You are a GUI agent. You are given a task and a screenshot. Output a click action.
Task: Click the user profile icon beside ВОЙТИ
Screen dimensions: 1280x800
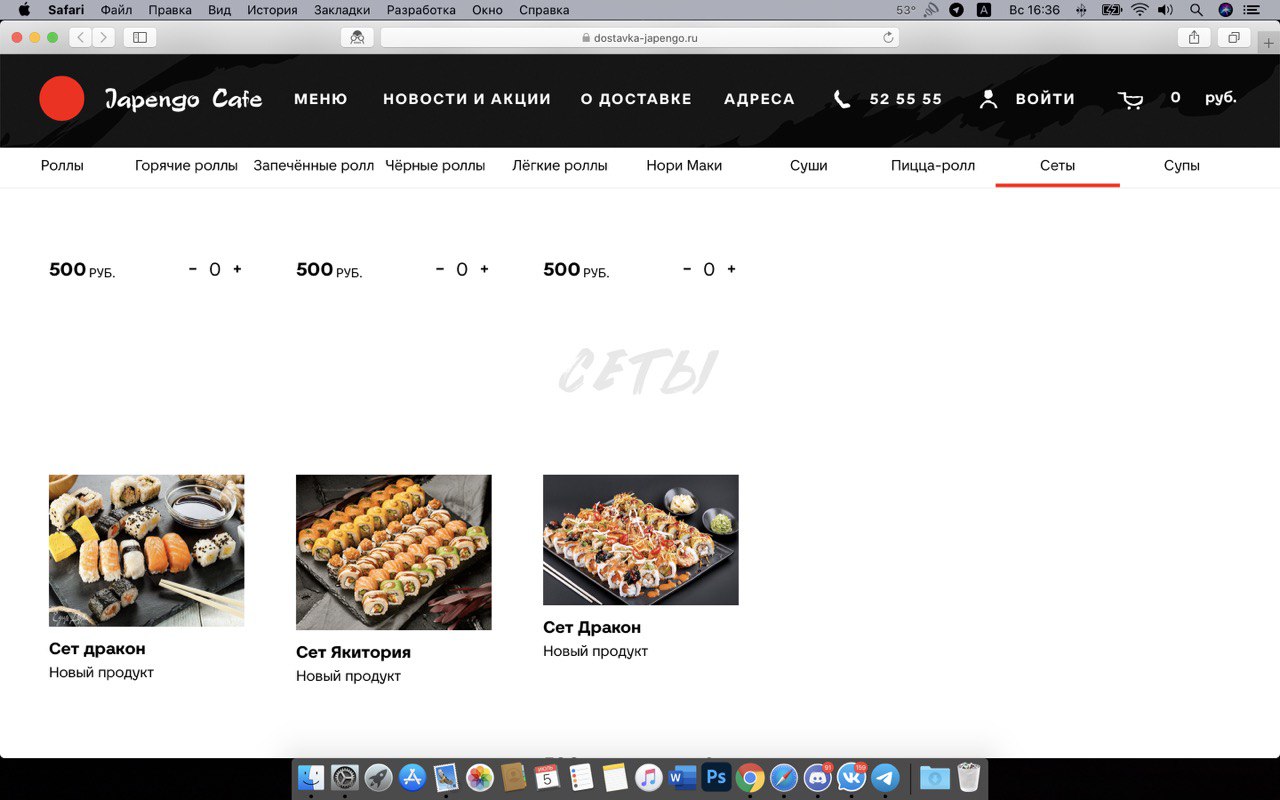[988, 99]
